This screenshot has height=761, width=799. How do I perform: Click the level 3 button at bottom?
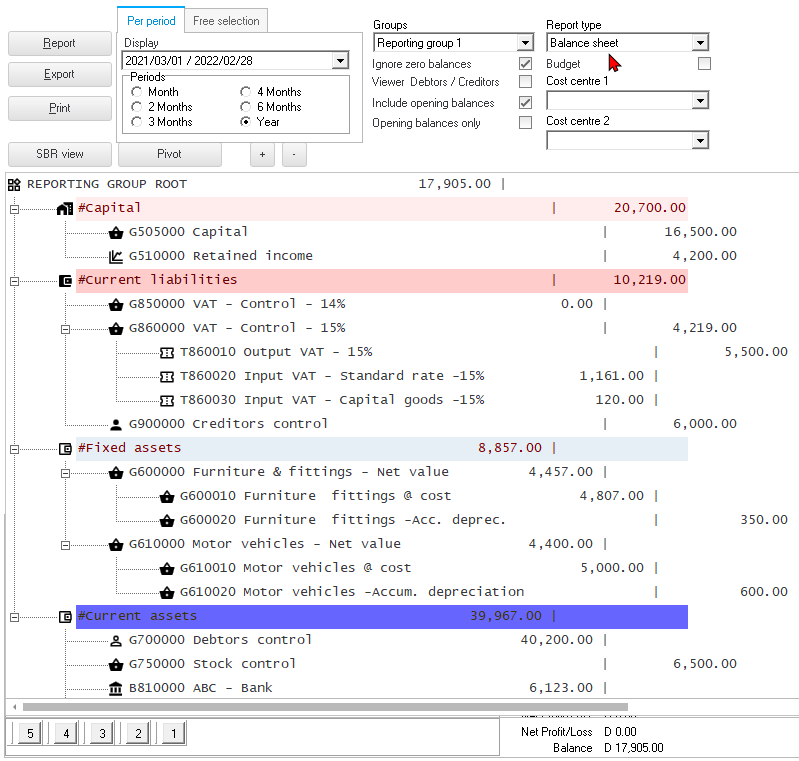pyautogui.click(x=100, y=734)
